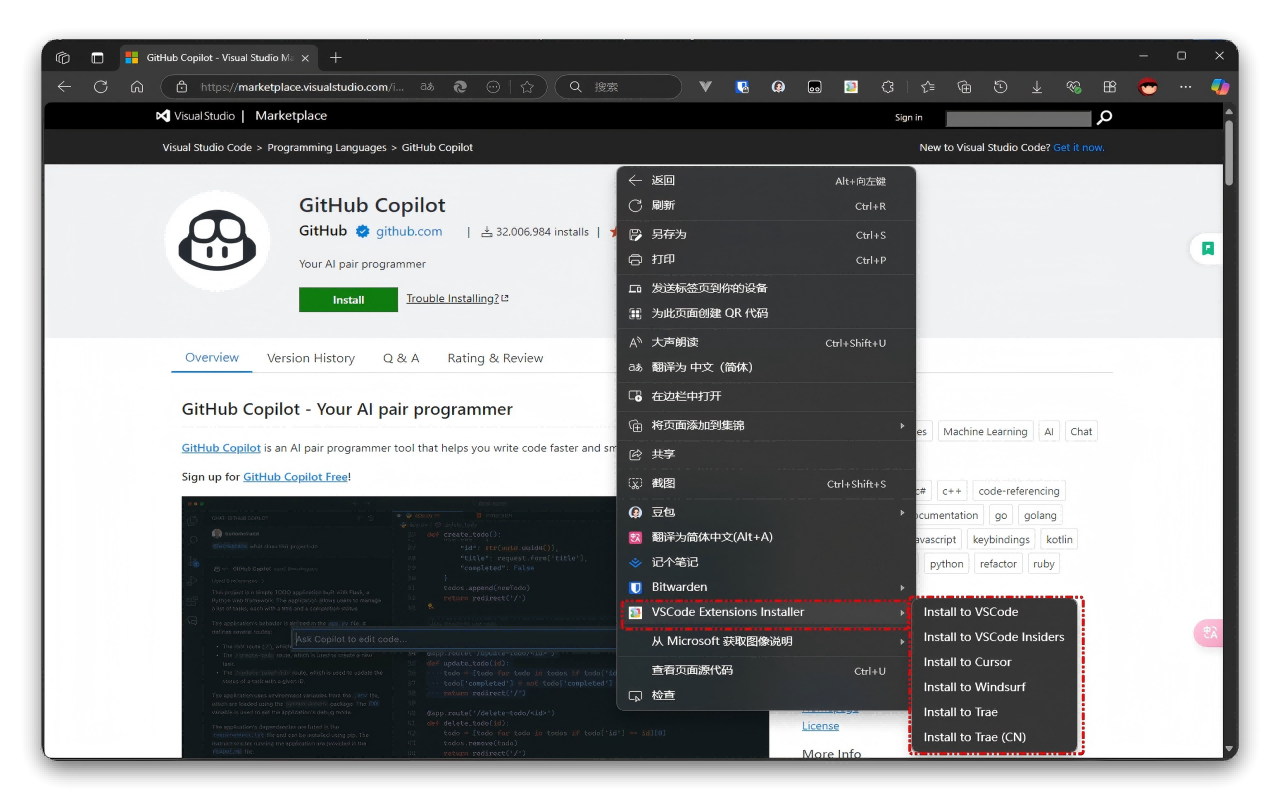
Task: Switch to the Version History tab
Action: click(x=311, y=358)
